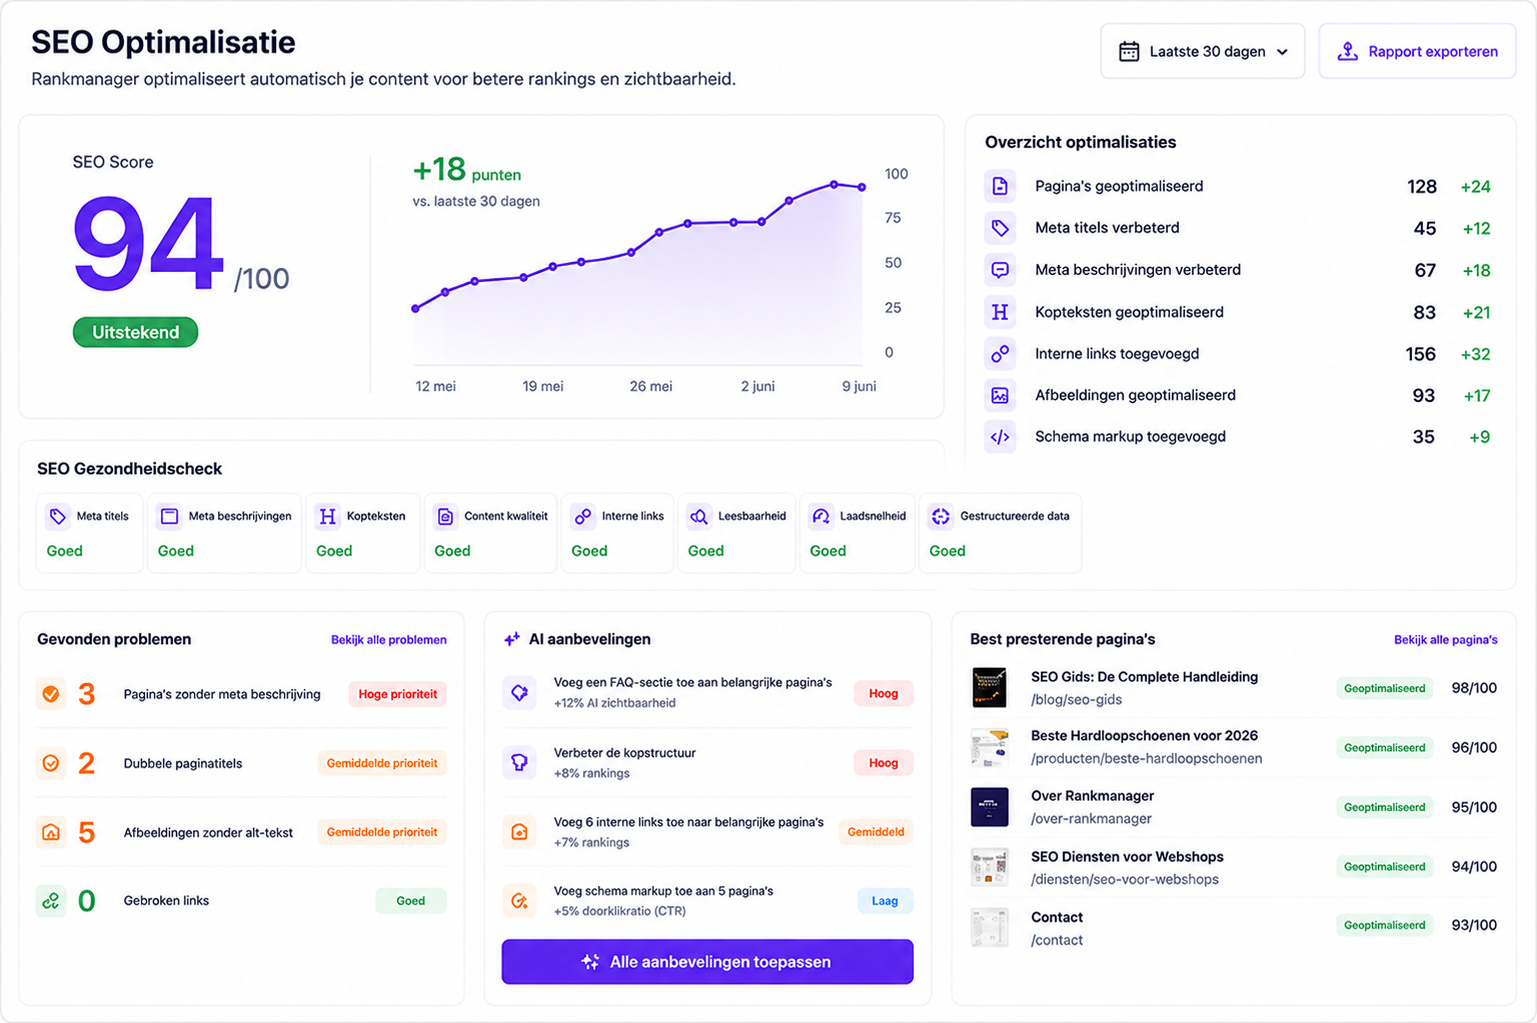
Task: Click the Kopteksten geoptimaliseerd H icon
Action: coord(1000,312)
